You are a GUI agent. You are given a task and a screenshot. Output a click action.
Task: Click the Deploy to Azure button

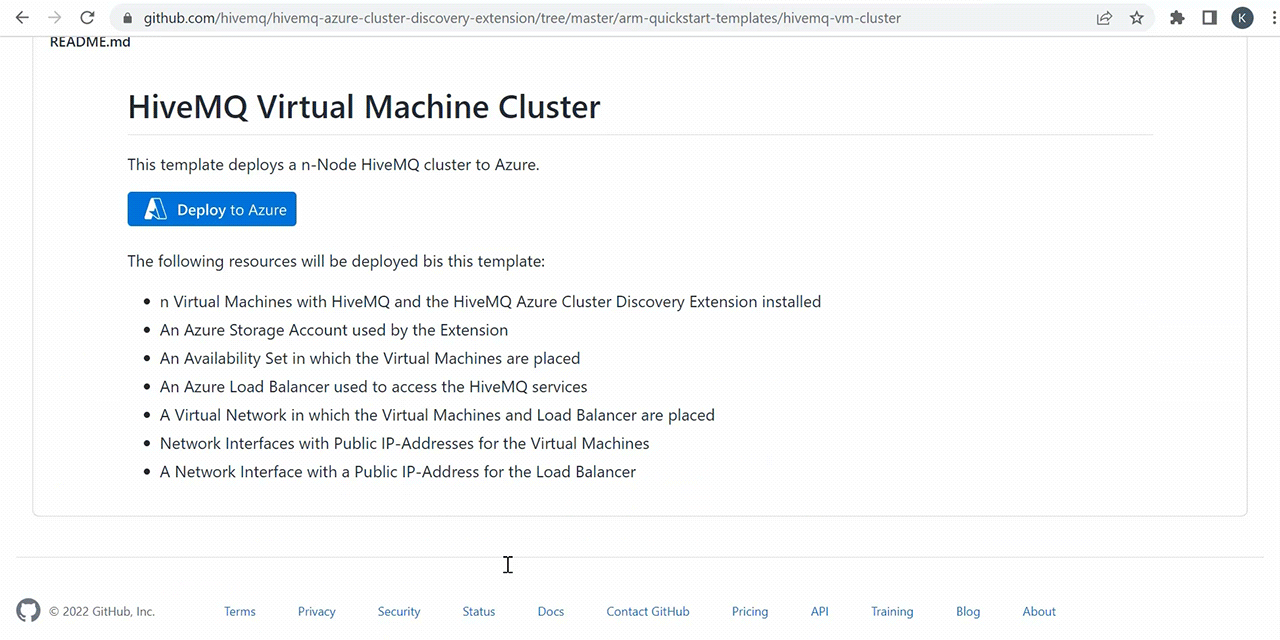[212, 209]
